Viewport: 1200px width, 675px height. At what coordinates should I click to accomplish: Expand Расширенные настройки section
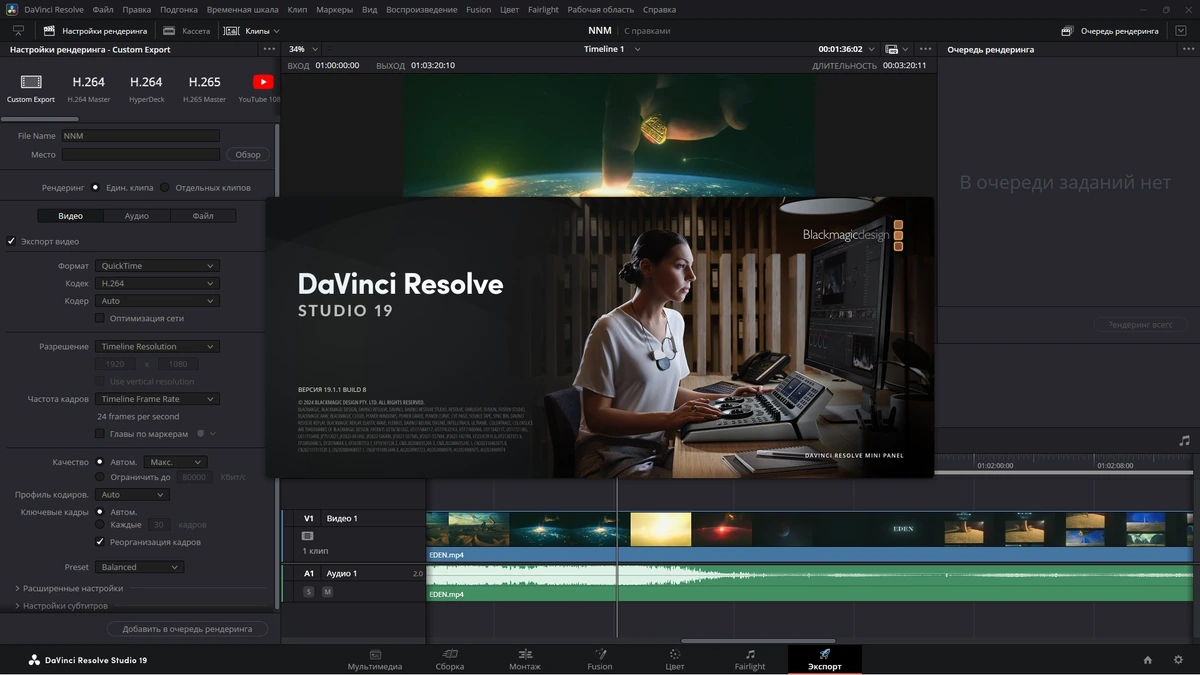pyautogui.click(x=69, y=588)
